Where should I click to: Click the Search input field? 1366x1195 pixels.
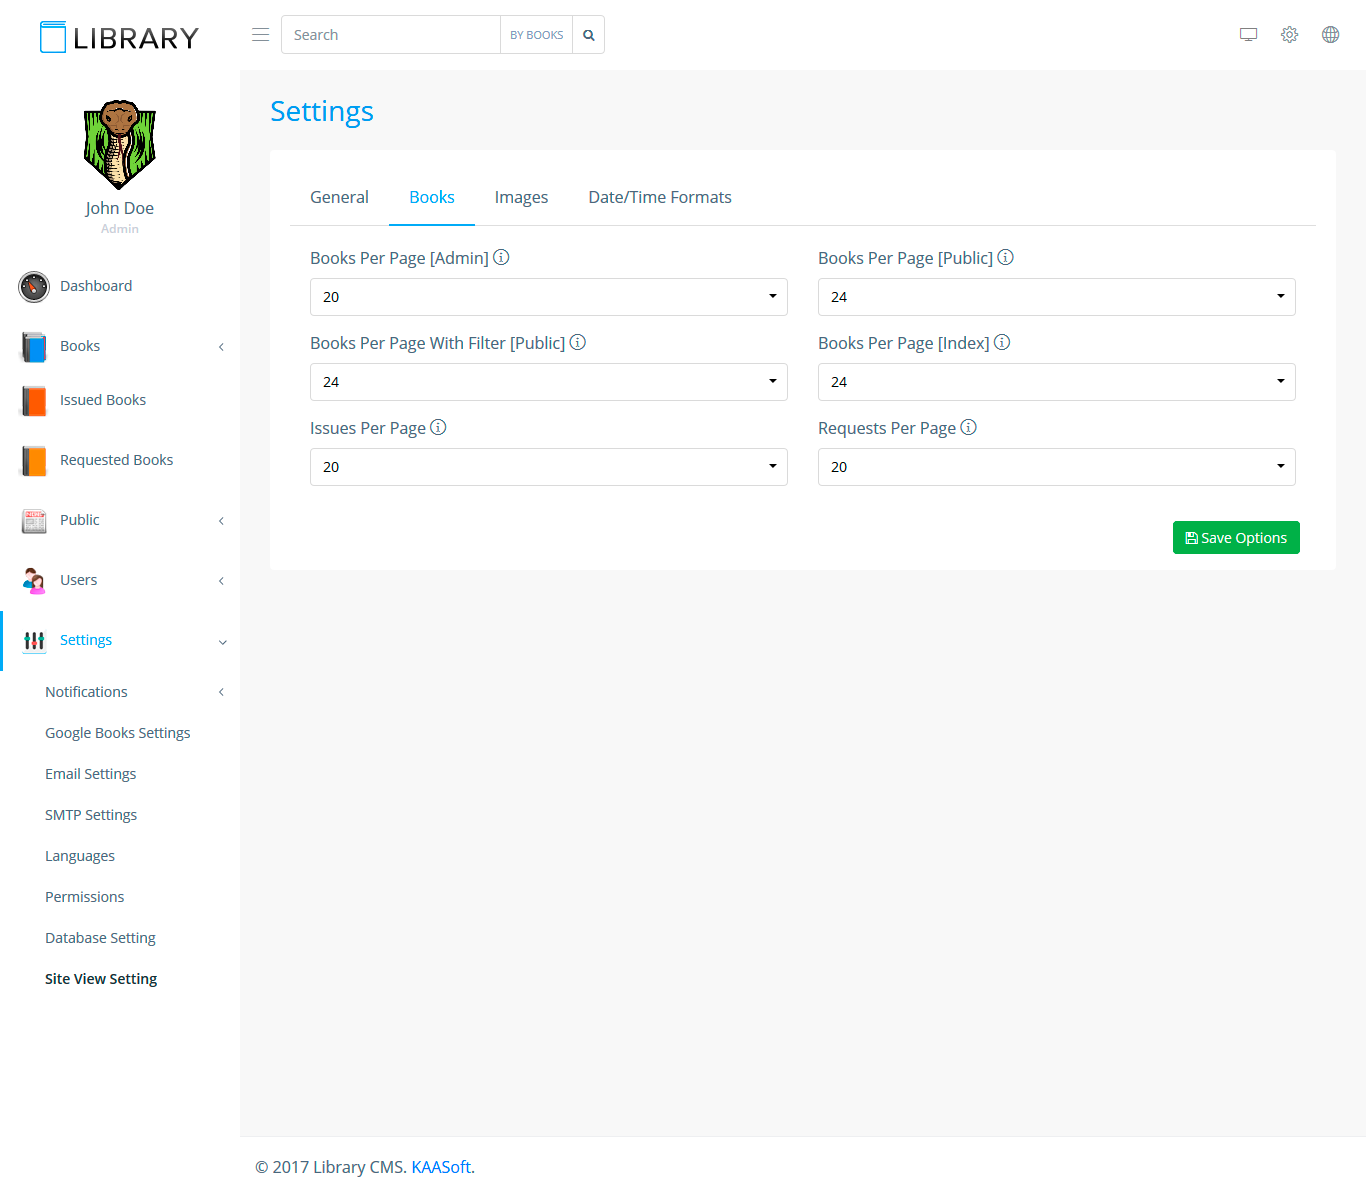tap(391, 35)
